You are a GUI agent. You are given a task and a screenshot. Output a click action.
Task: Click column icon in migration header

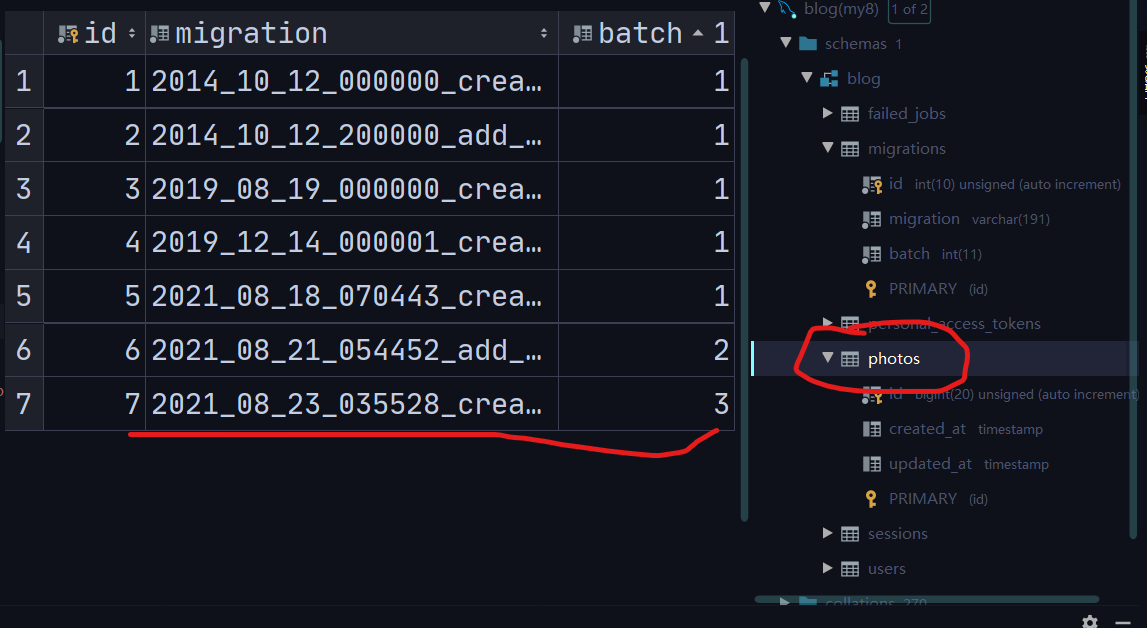click(x=159, y=34)
